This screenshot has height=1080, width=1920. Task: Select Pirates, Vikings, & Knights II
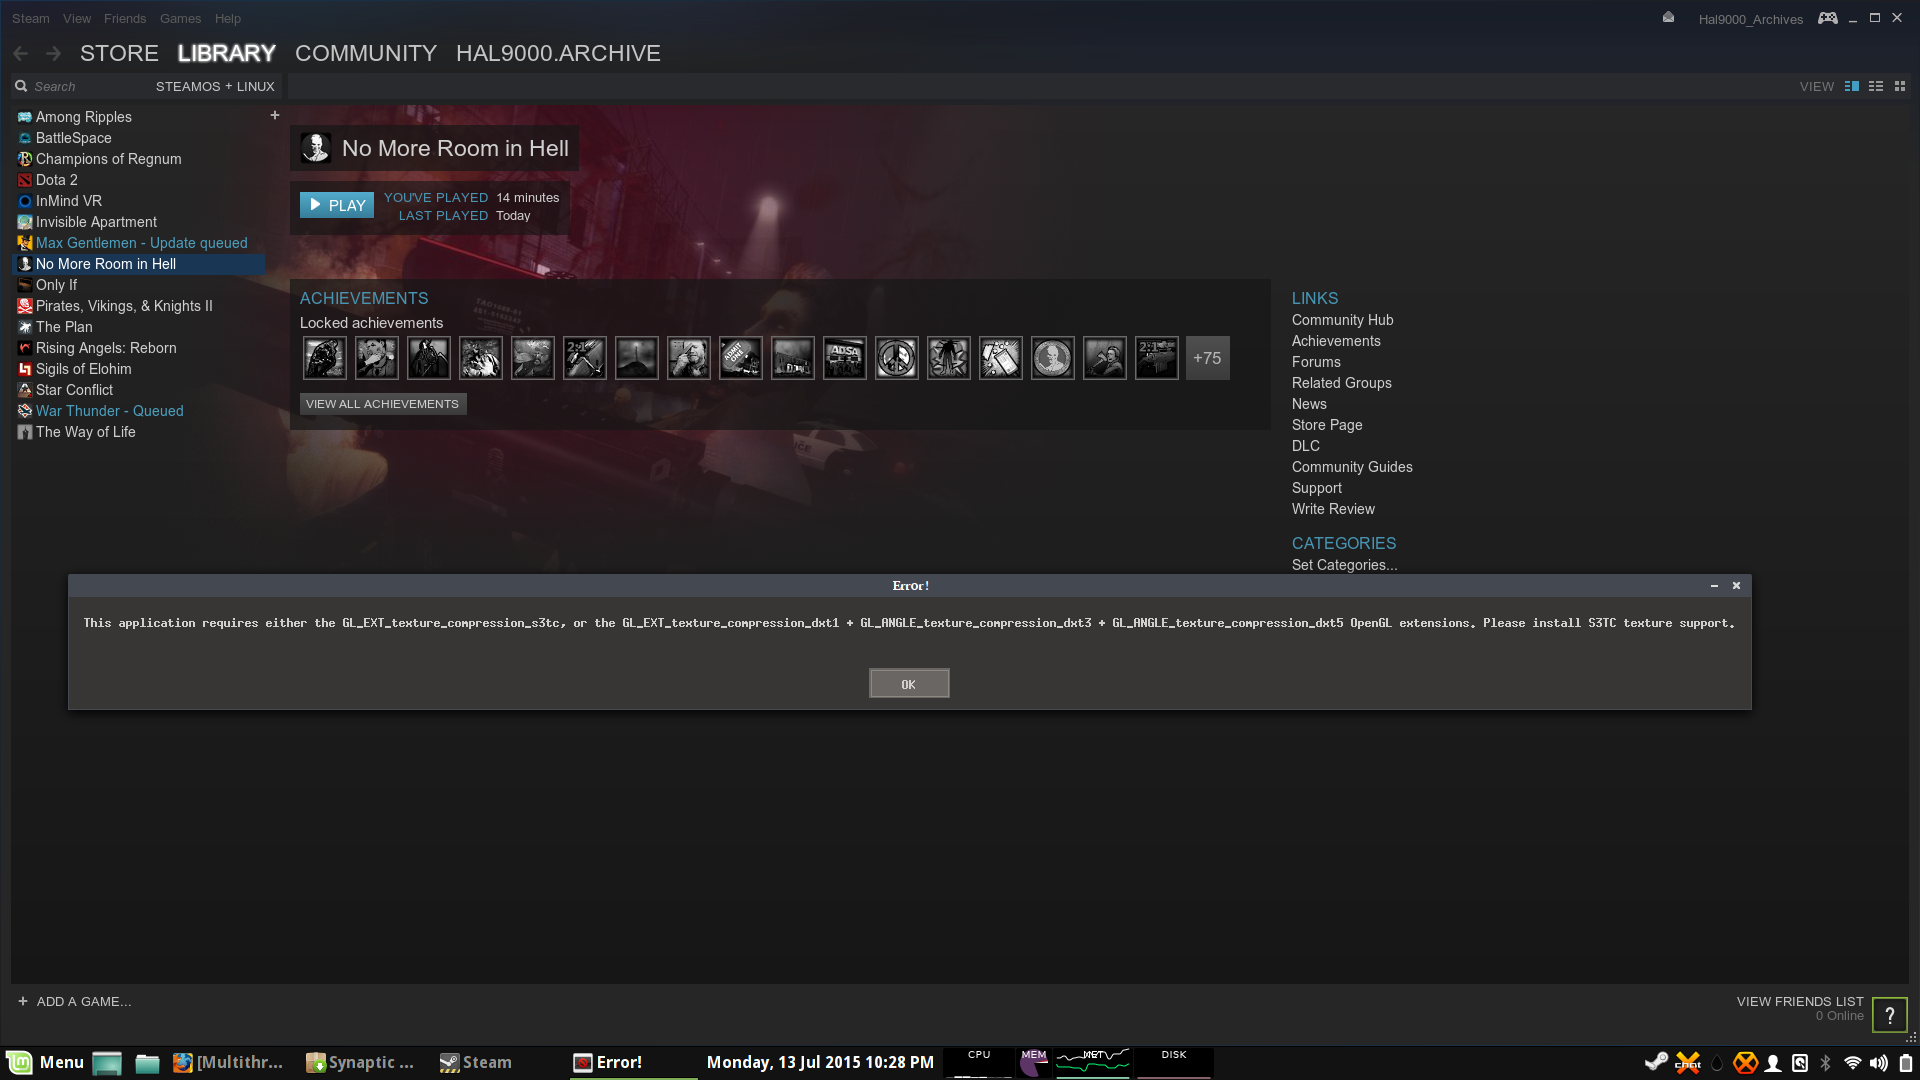pos(138,306)
